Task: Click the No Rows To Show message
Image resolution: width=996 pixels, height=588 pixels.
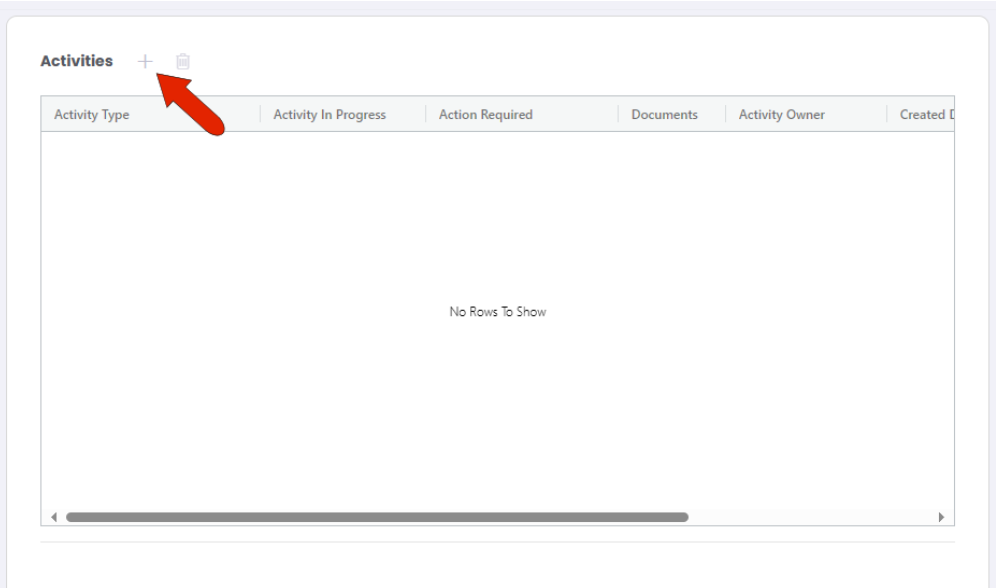Action: point(497,312)
